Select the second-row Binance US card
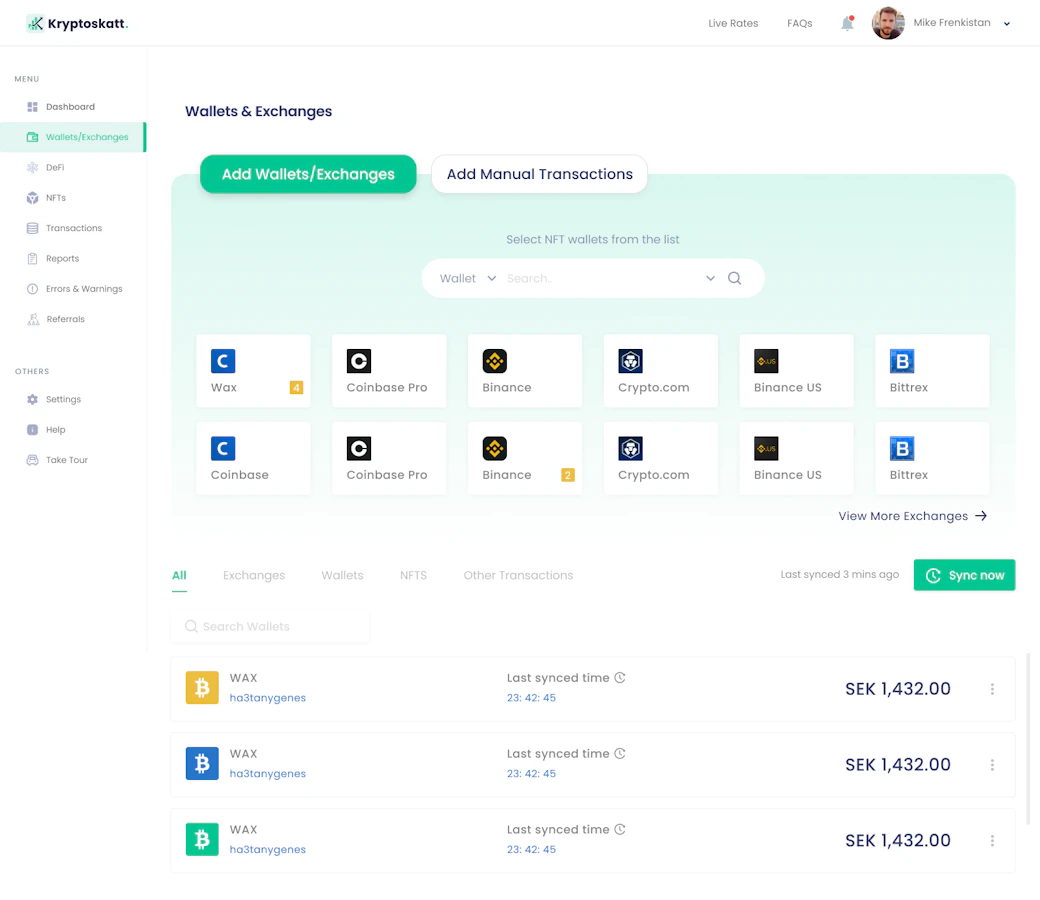 [x=797, y=458]
